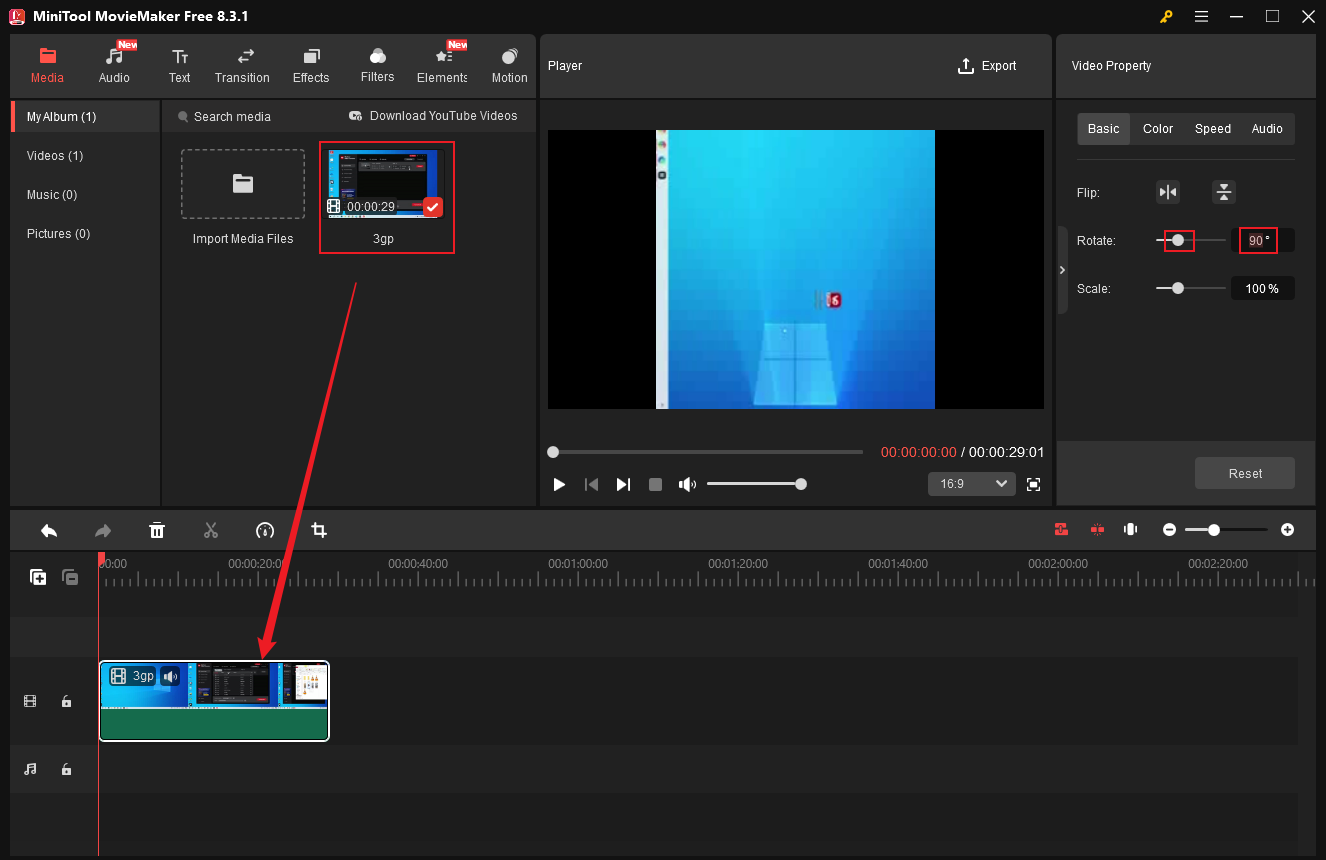Open the hamburger menu in title bar

click(1201, 16)
